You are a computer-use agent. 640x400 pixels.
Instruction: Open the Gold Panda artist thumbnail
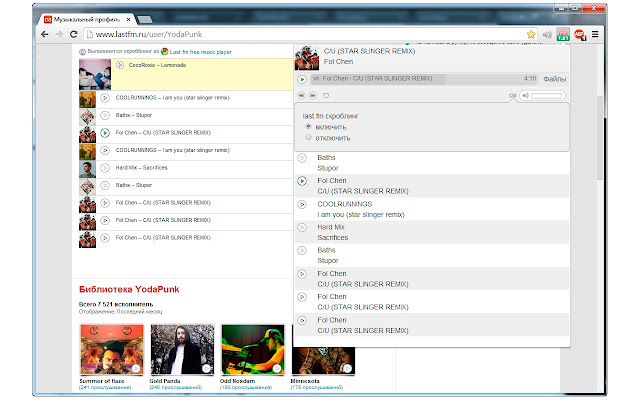coord(182,350)
